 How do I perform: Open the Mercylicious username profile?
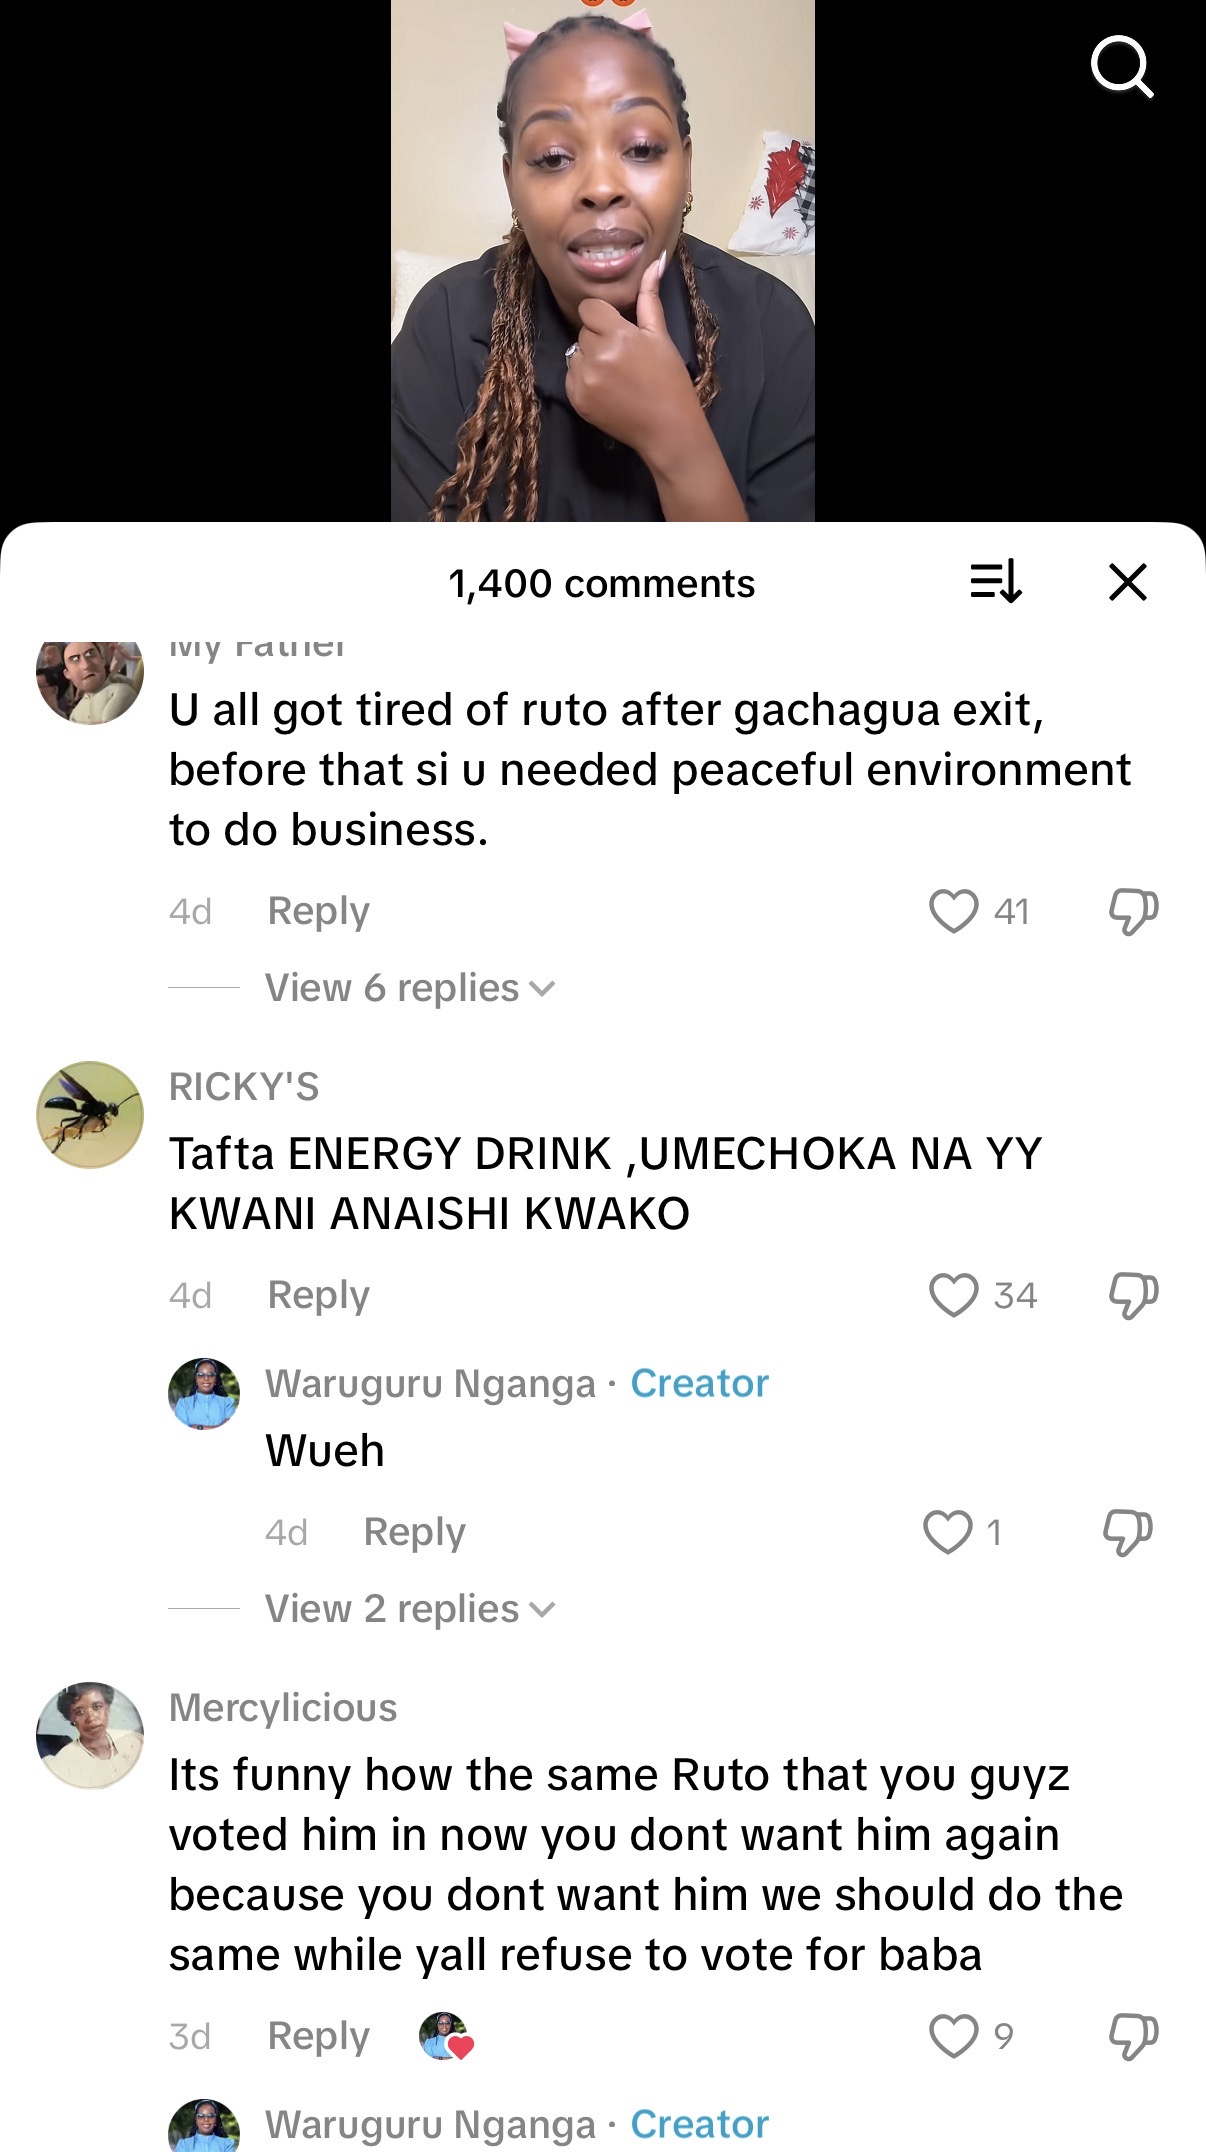(x=283, y=1708)
